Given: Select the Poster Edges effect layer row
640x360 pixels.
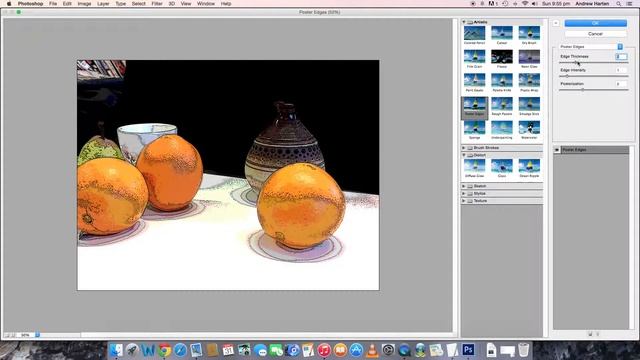Looking at the screenshot, I should [x=591, y=150].
